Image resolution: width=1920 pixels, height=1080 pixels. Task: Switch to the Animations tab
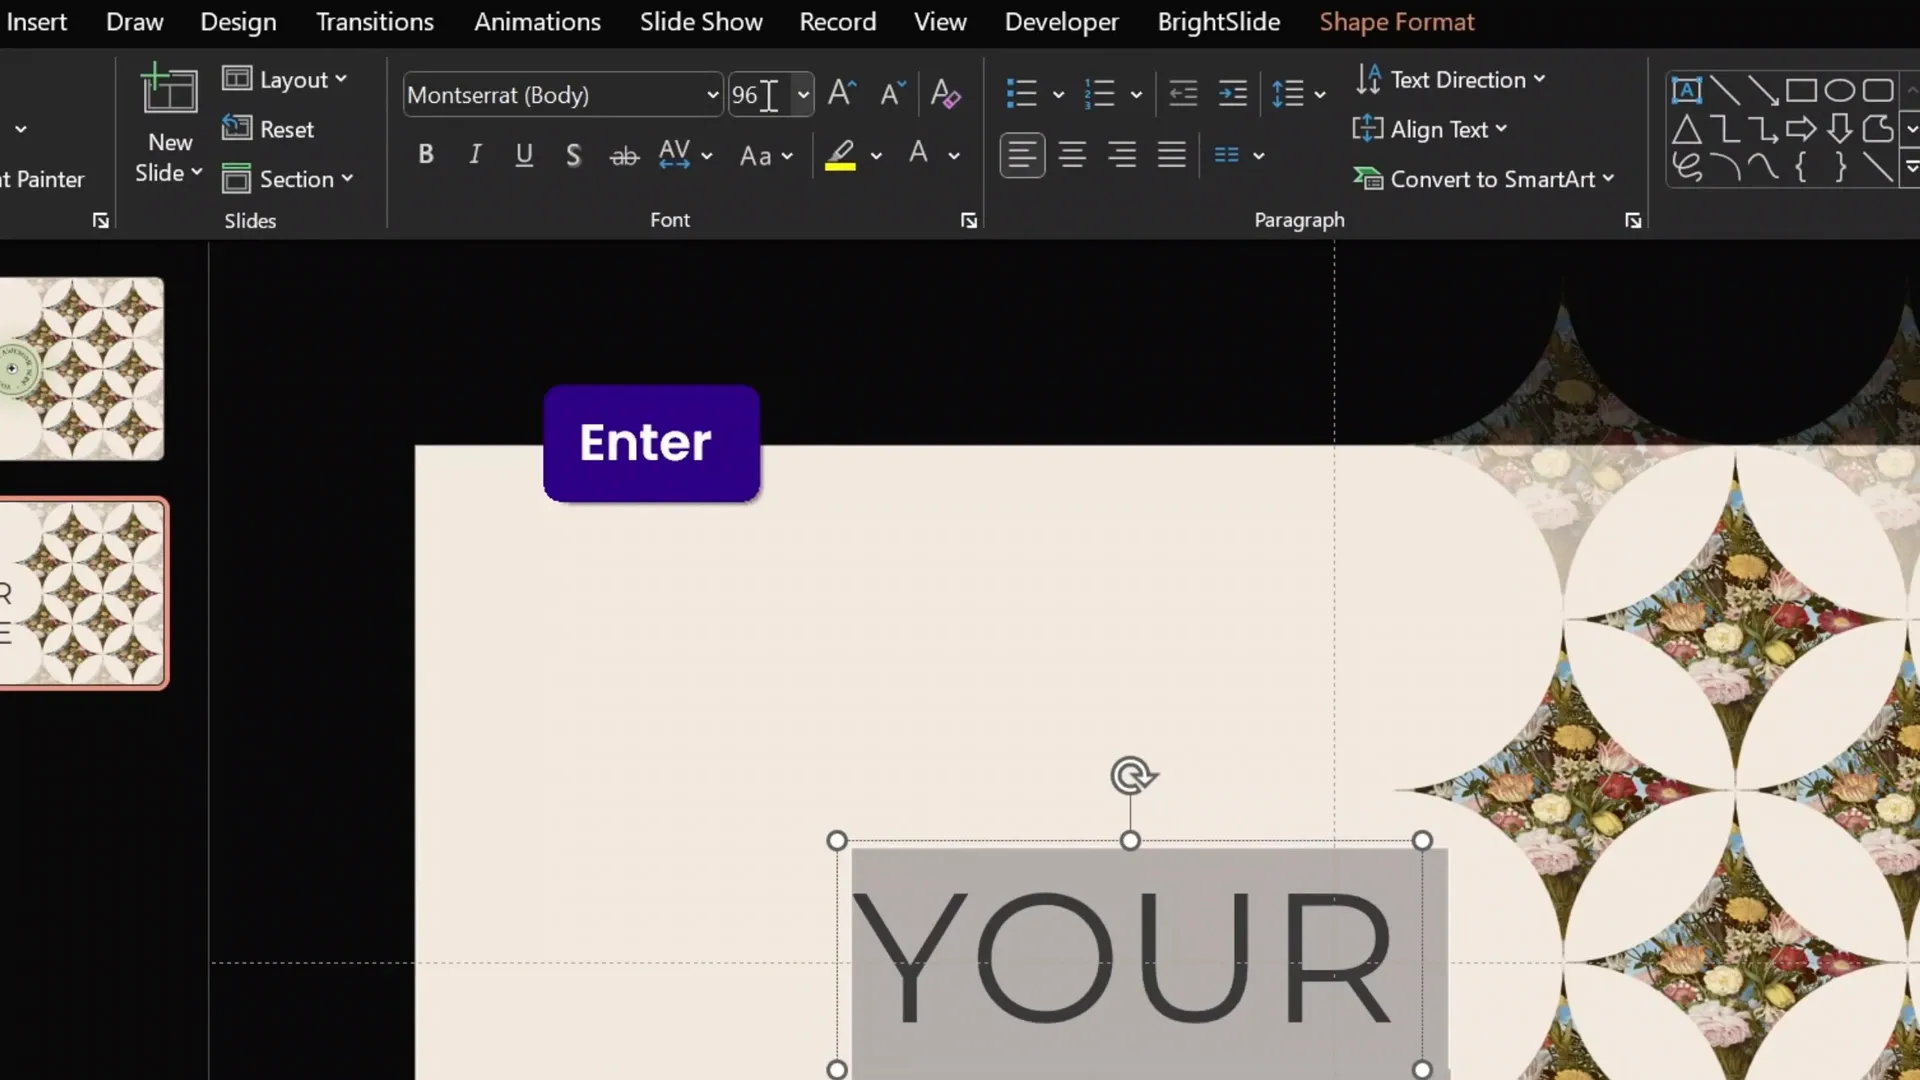[537, 22]
